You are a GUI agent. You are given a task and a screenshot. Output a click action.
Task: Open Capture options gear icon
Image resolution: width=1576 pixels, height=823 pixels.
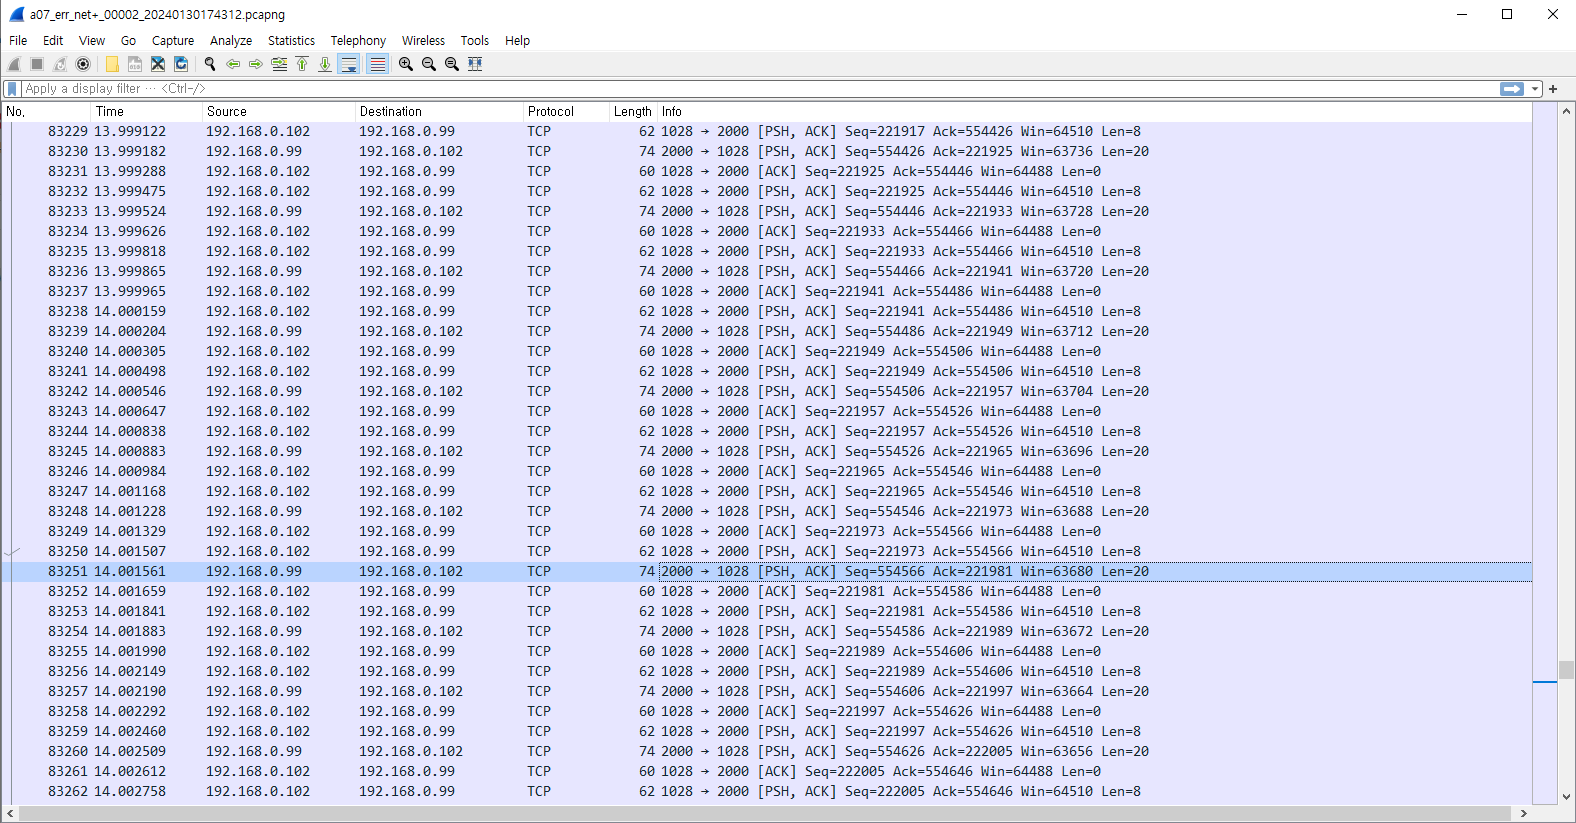point(83,64)
